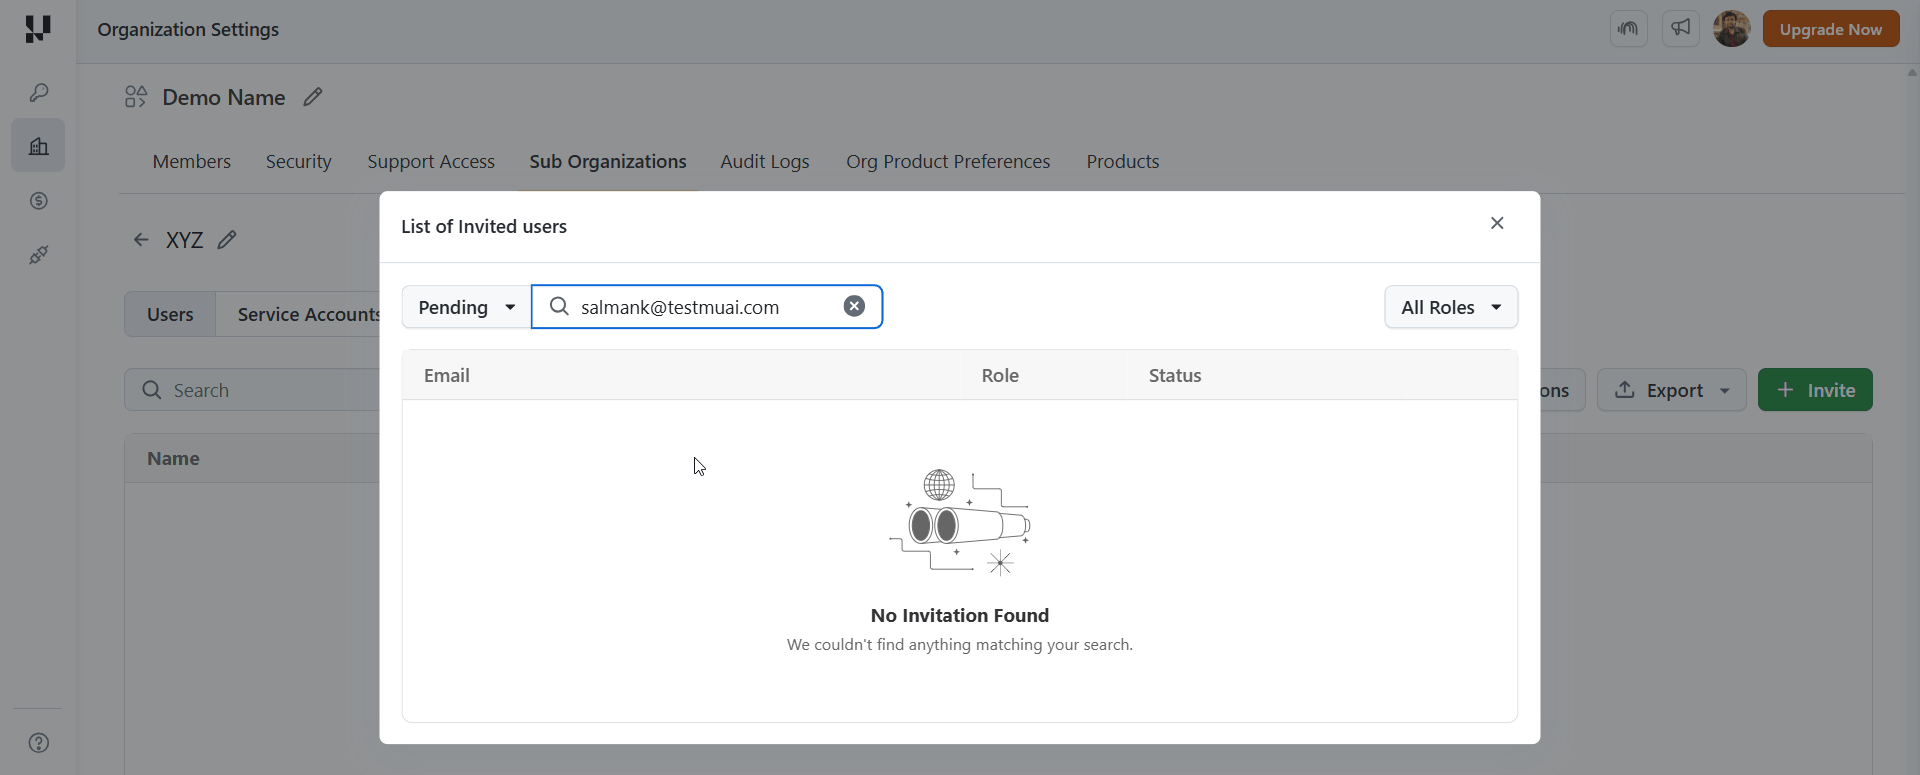The height and width of the screenshot is (775, 1920).
Task: Open the organization building icon in sidebar
Action: [x=38, y=146]
